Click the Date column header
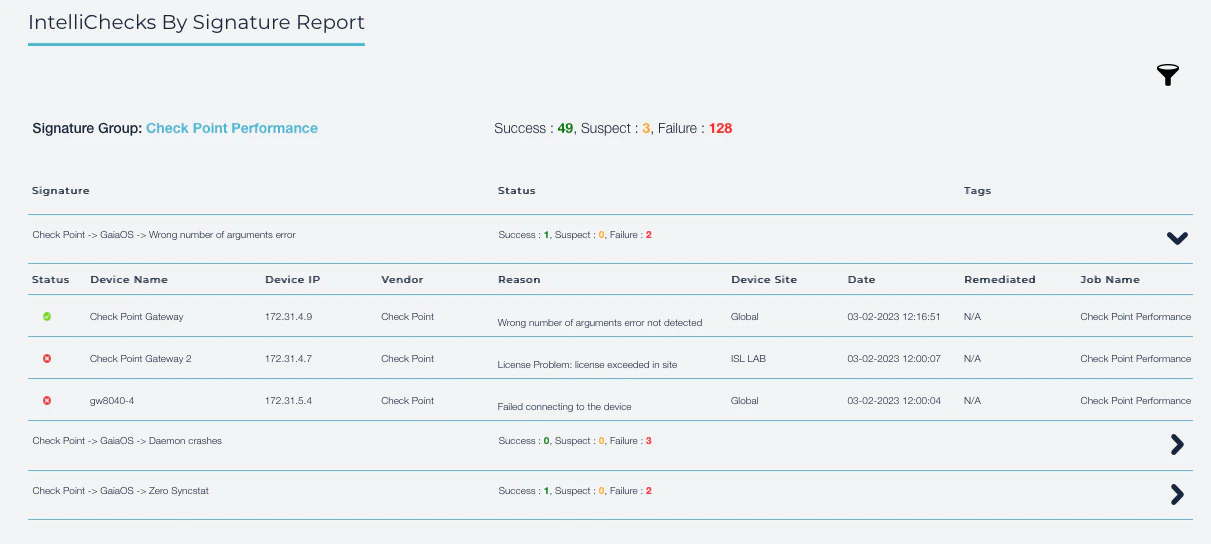This screenshot has height=544, width=1211. pyautogui.click(x=861, y=280)
